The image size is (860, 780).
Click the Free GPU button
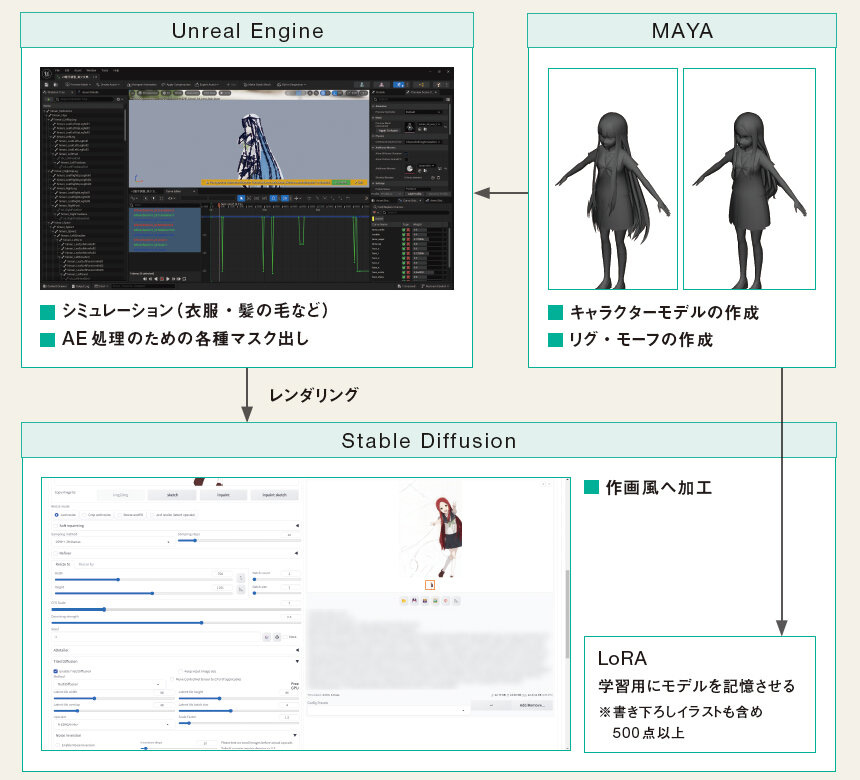tap(295, 686)
